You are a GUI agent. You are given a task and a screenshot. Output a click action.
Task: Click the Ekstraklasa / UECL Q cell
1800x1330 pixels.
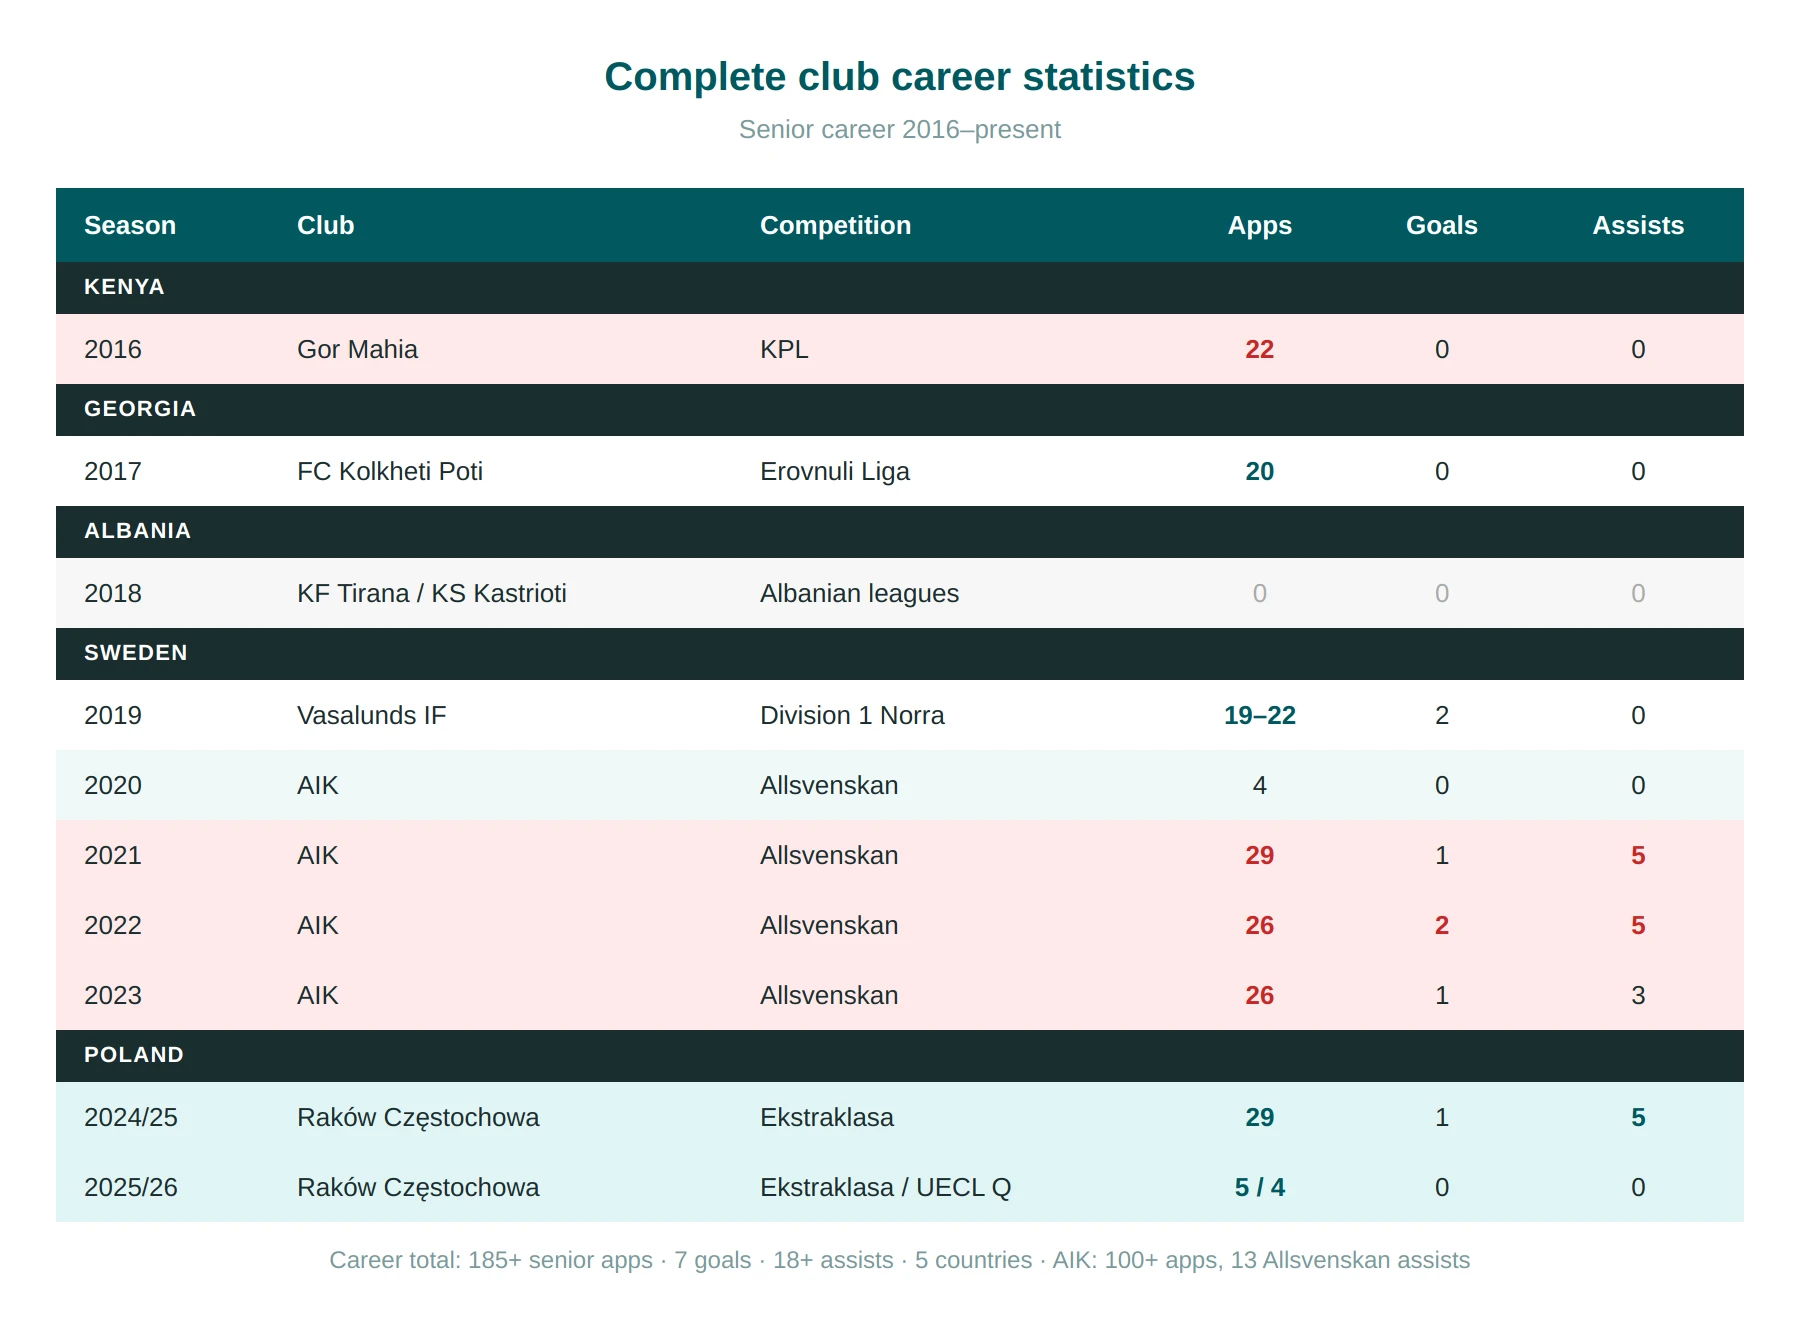[x=886, y=1188]
